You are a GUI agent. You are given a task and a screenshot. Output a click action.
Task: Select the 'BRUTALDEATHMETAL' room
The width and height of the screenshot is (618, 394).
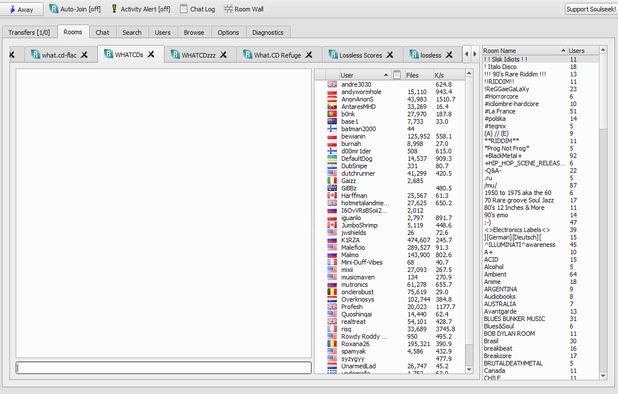[541, 363]
